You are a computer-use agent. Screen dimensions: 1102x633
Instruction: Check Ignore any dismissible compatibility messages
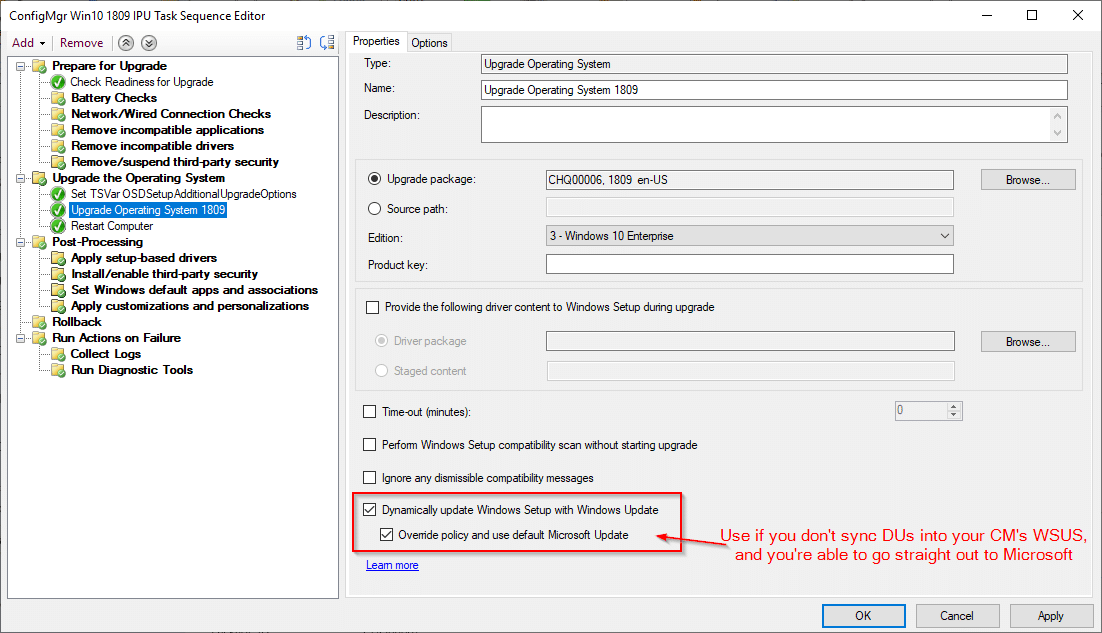pos(370,478)
